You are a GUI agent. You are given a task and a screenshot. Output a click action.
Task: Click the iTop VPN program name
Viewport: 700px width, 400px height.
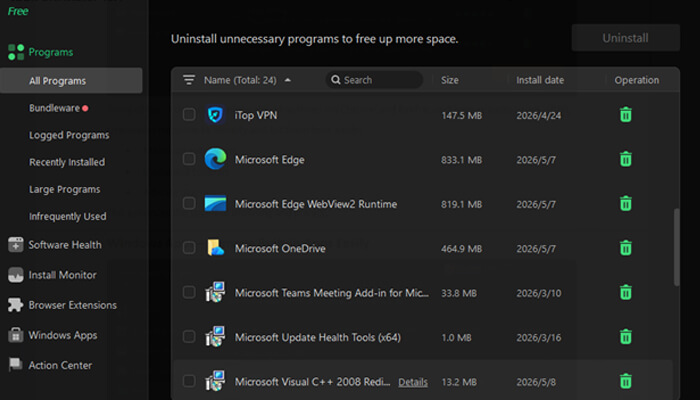tap(256, 115)
